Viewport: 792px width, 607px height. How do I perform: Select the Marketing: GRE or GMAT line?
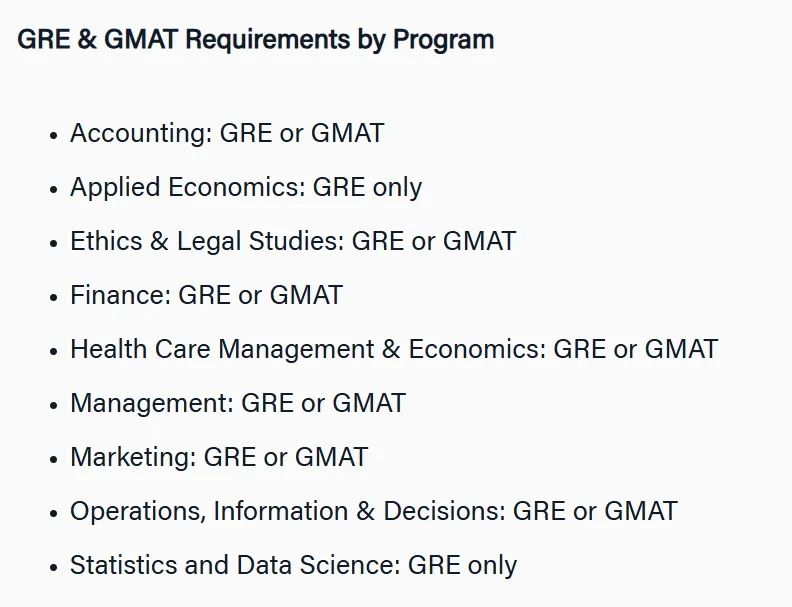(x=219, y=458)
